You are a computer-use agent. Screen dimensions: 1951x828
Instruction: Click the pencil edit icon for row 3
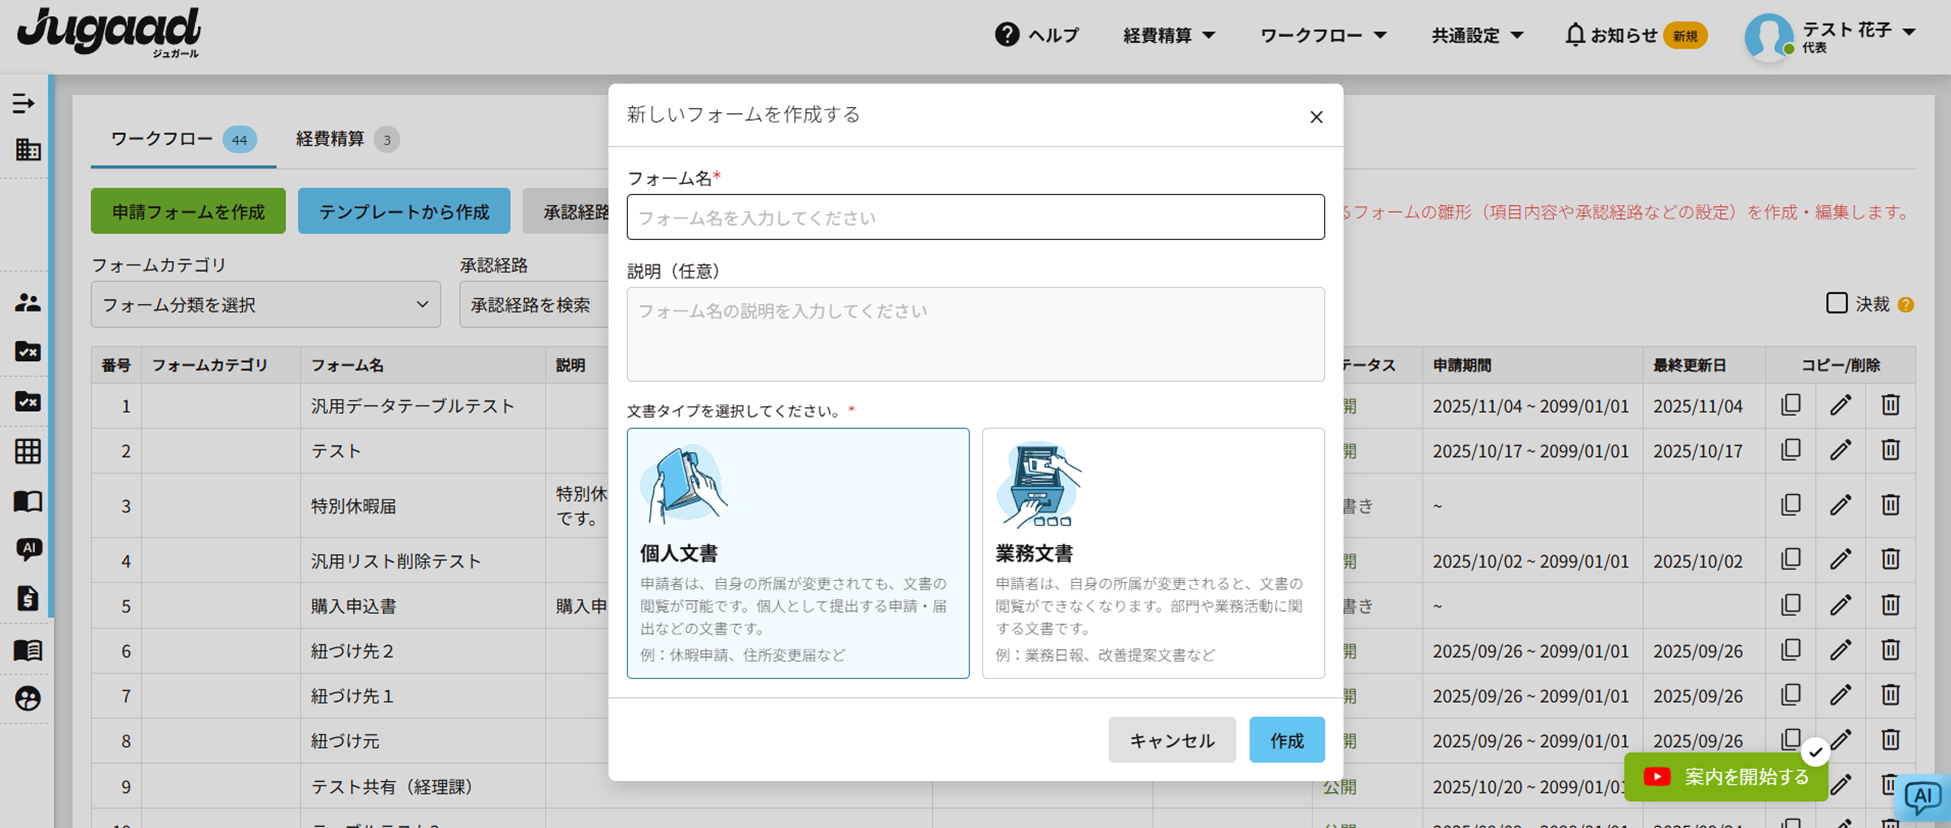pos(1840,505)
